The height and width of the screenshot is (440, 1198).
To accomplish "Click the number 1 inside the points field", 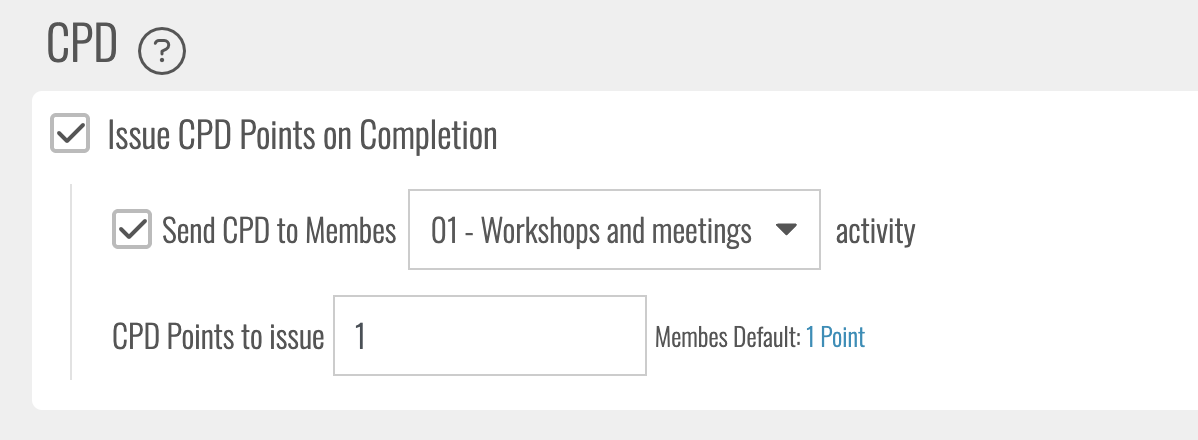I will coord(360,337).
